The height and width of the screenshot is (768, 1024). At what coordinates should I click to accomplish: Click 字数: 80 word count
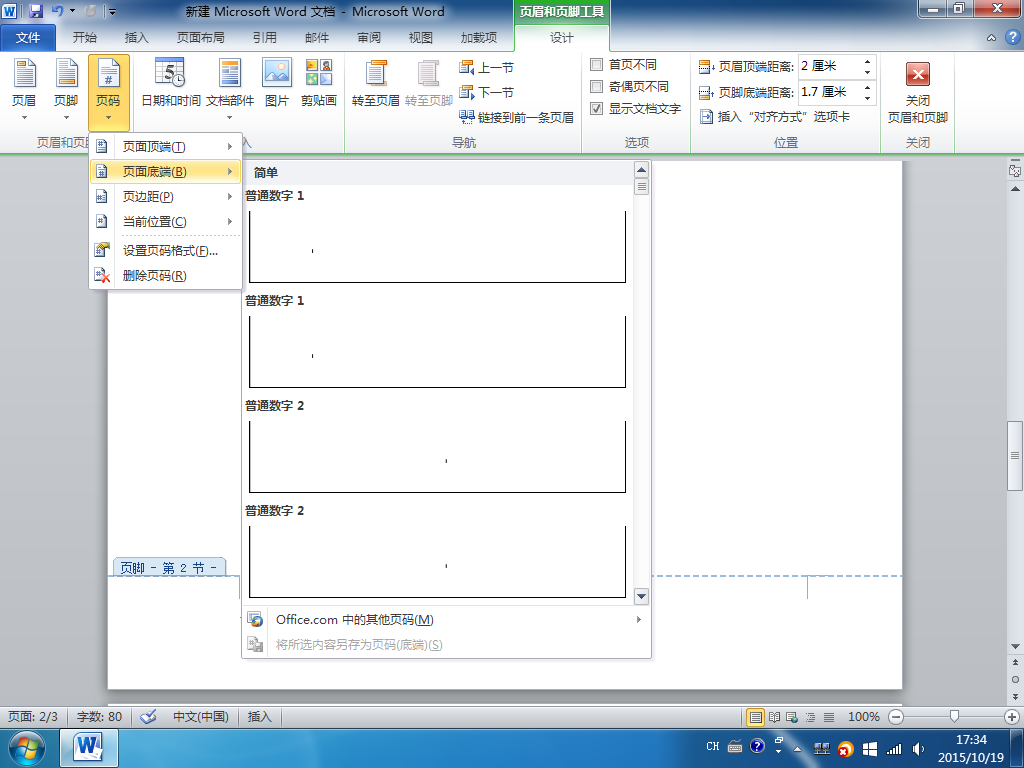99,716
